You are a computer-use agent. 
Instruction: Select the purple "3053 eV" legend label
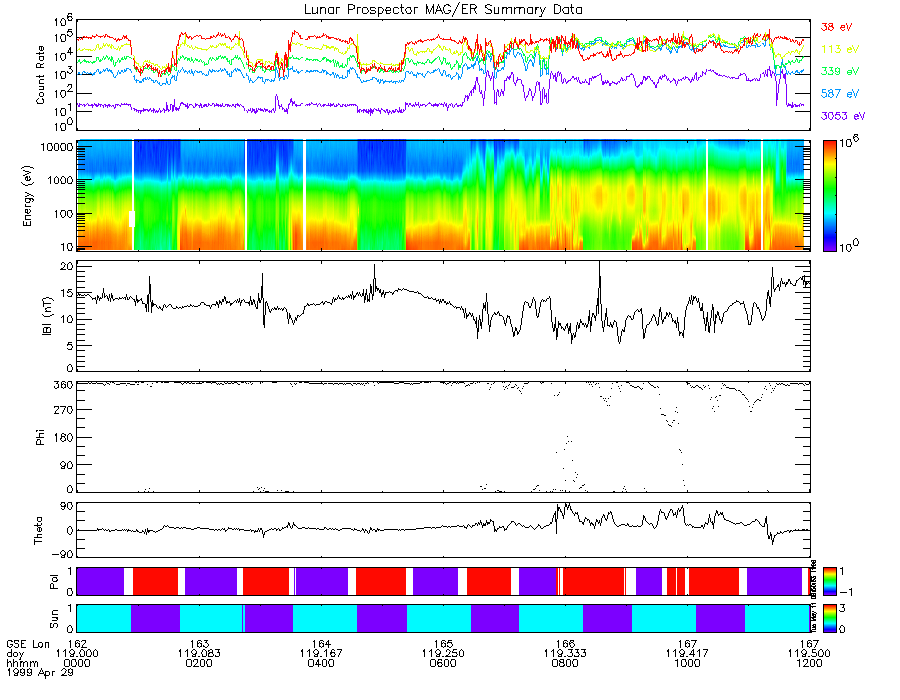click(x=843, y=116)
